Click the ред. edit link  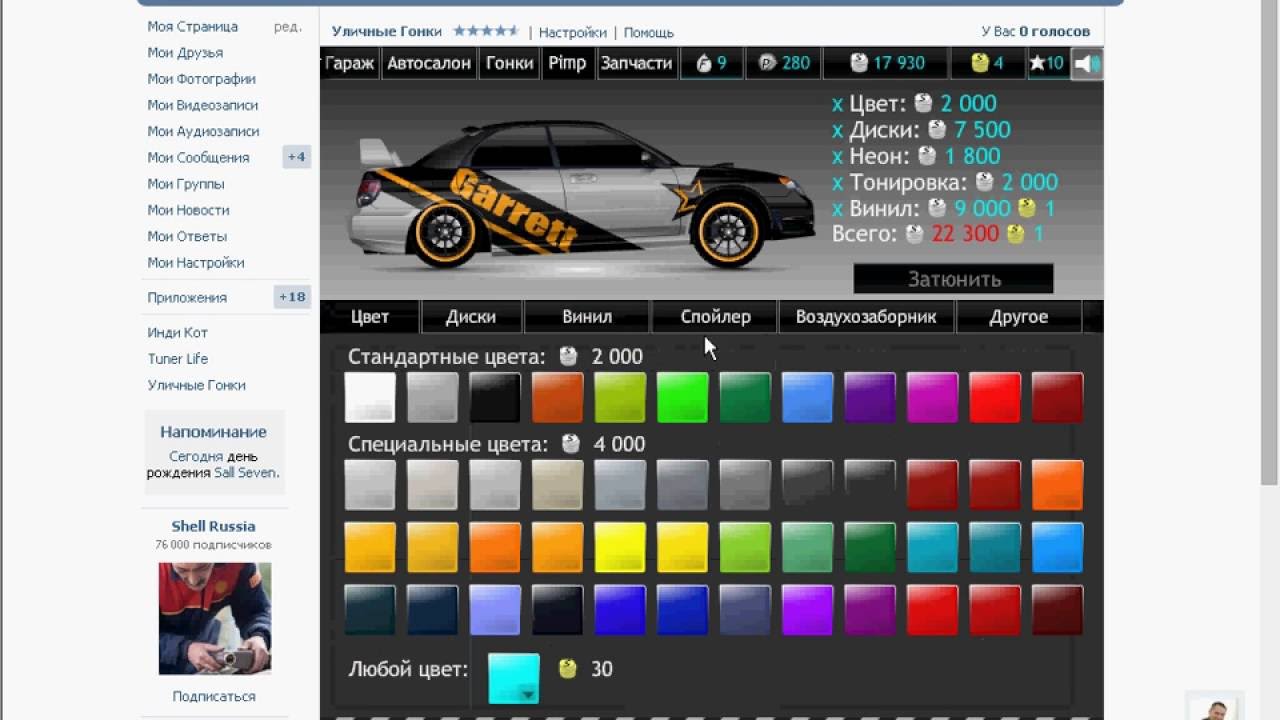pos(288,27)
